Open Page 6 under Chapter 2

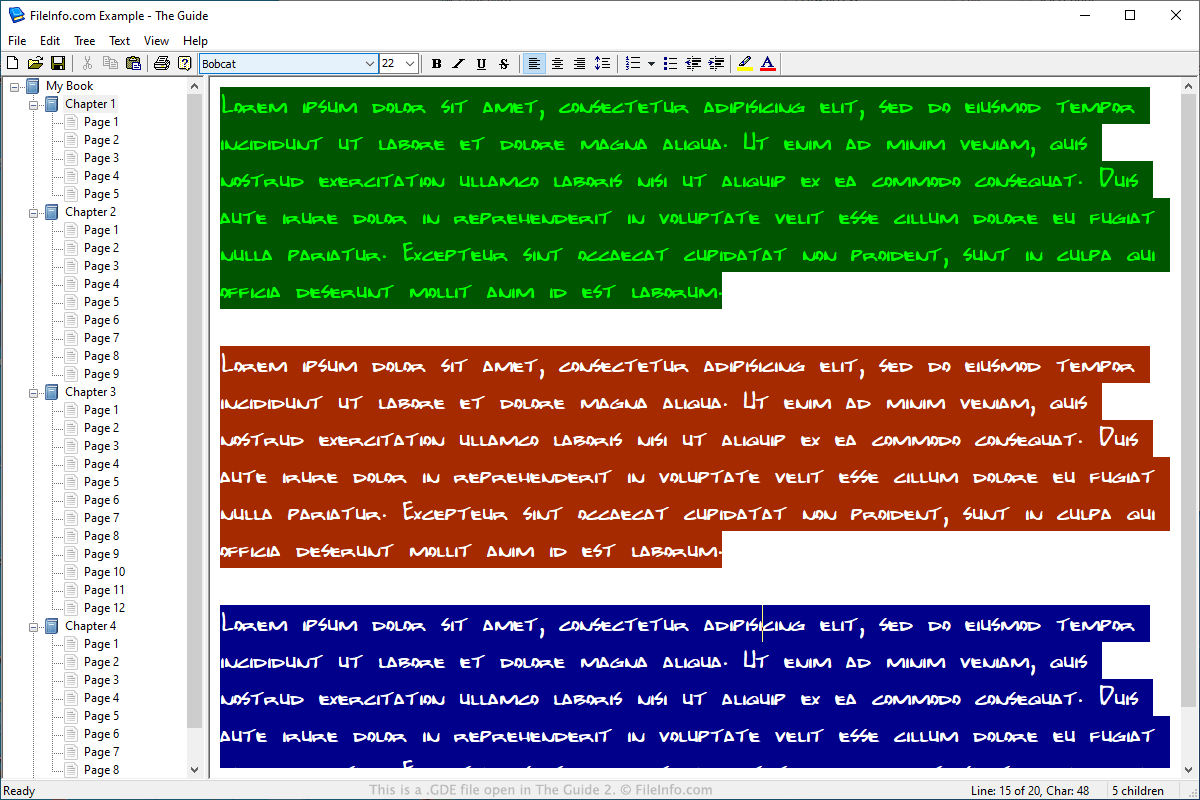tap(101, 320)
